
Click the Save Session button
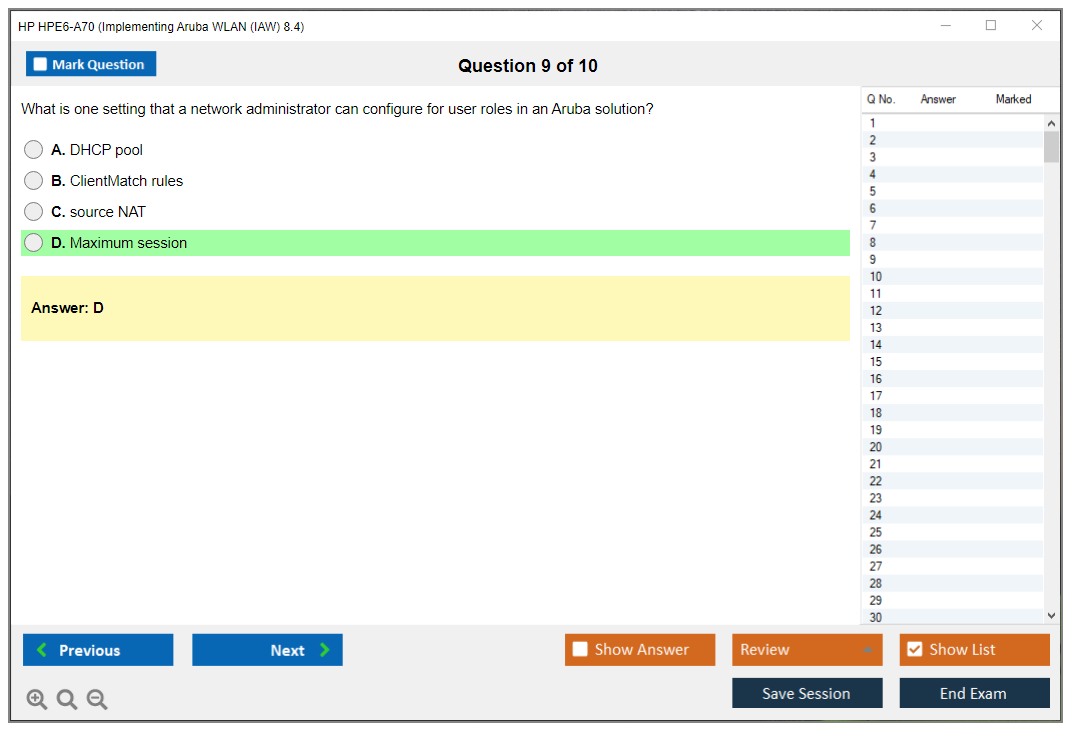[807, 693]
